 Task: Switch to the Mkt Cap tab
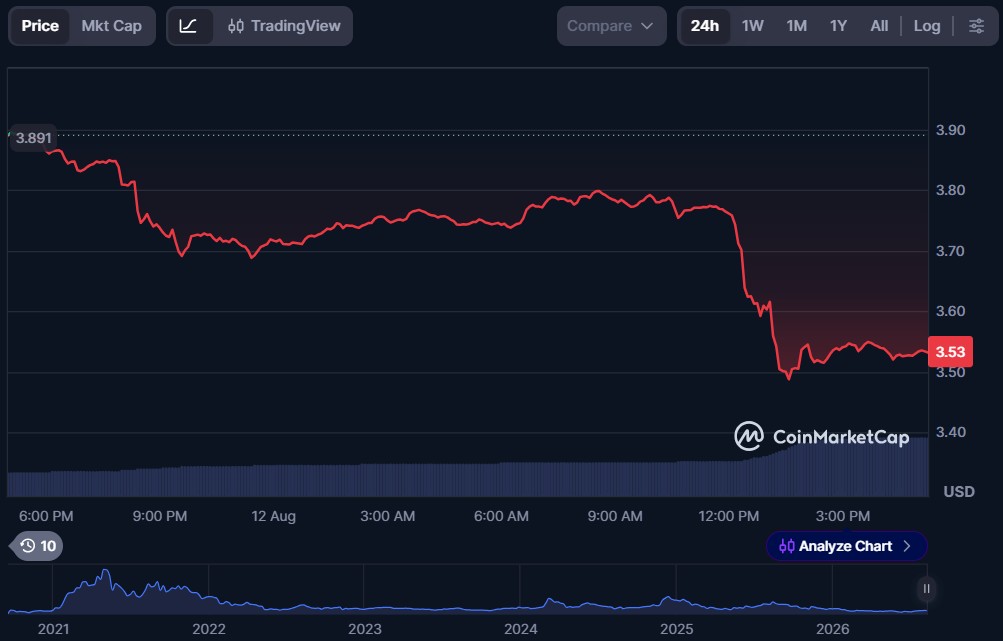click(x=111, y=26)
